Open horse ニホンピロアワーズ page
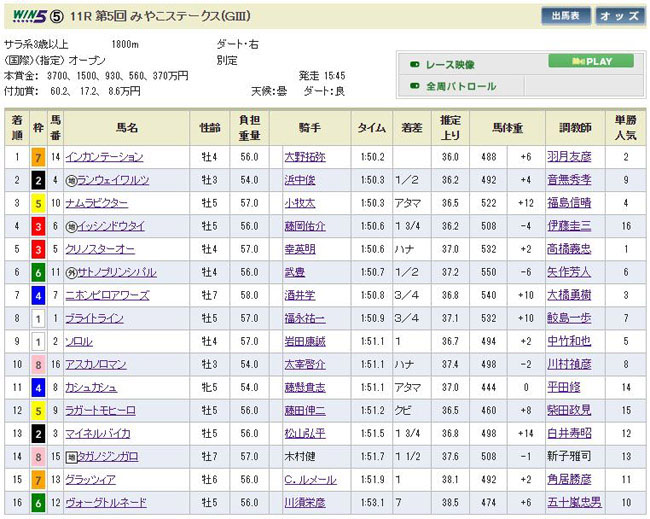Image resolution: width=650 pixels, height=519 pixels. [108, 295]
